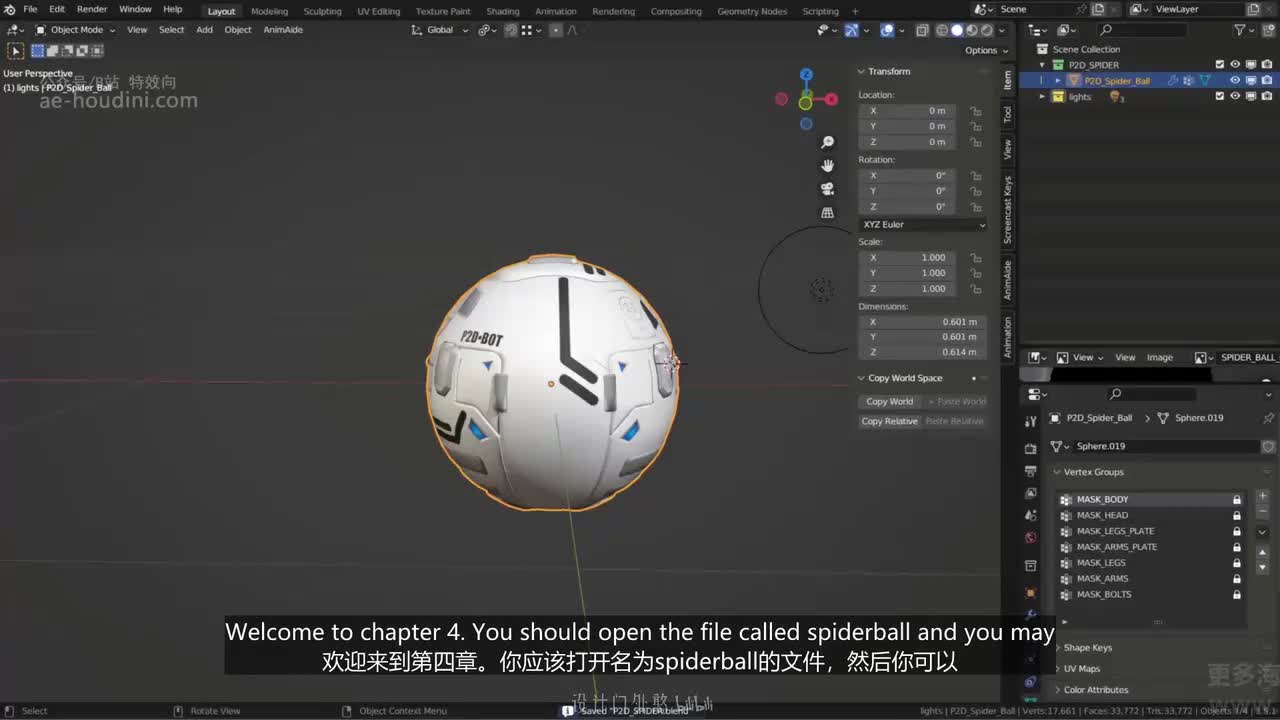Open XYZ Euler rotation mode dropdown
1280x720 pixels.
coord(924,225)
